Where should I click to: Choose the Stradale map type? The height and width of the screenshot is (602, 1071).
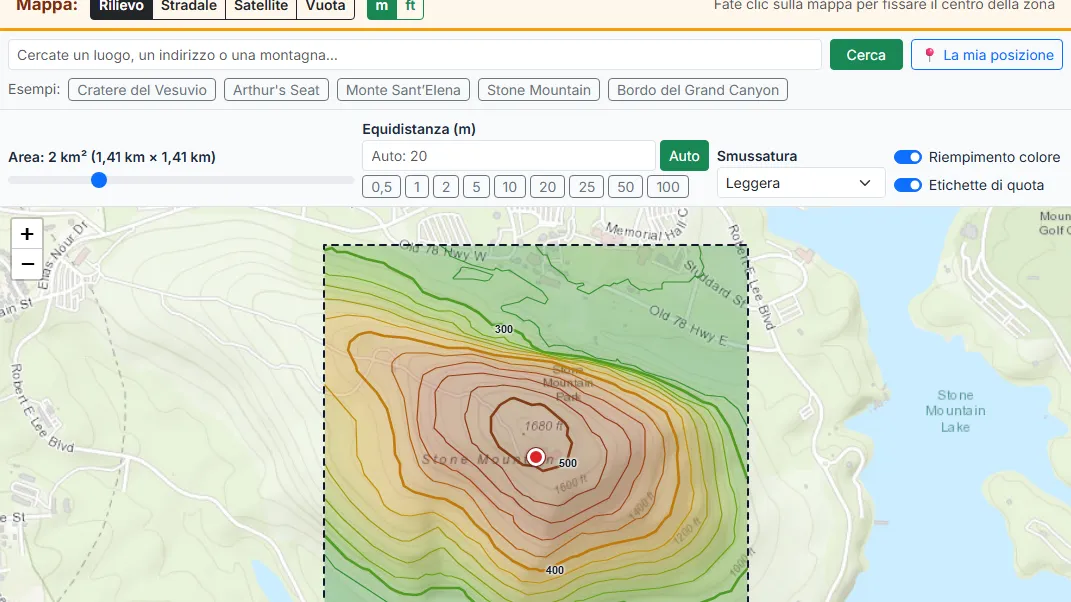[x=189, y=6]
